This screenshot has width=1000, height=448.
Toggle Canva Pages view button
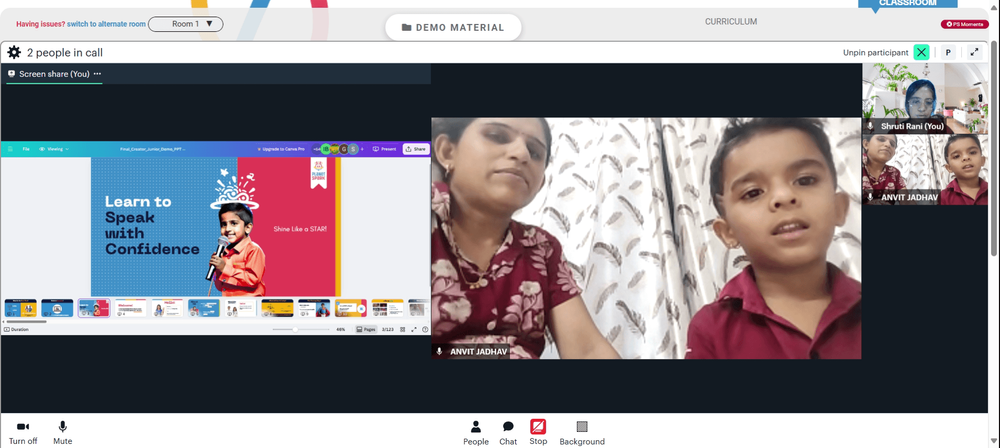coord(365,329)
